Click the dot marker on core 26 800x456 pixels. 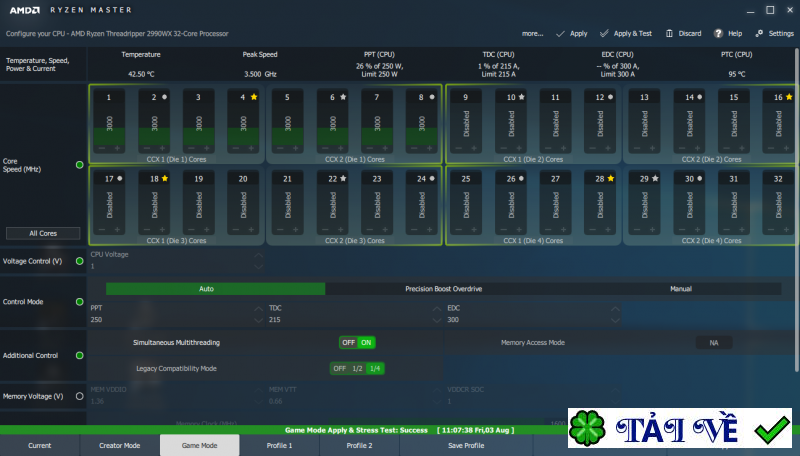coord(521,179)
